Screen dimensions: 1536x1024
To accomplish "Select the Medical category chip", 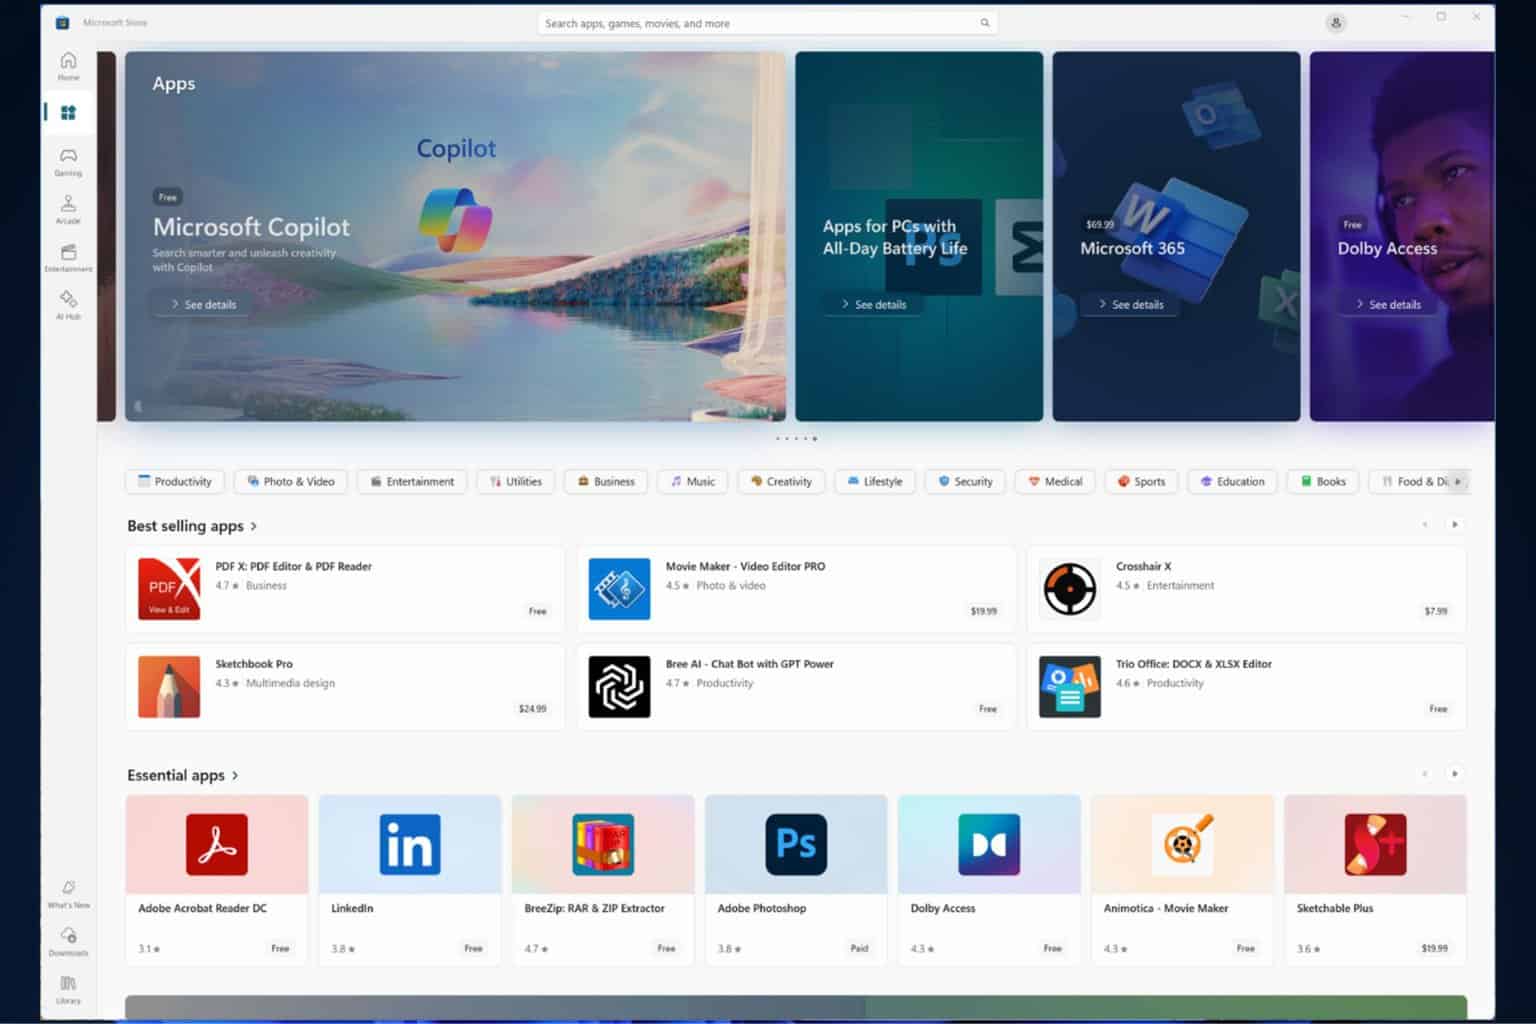I will tap(1055, 481).
